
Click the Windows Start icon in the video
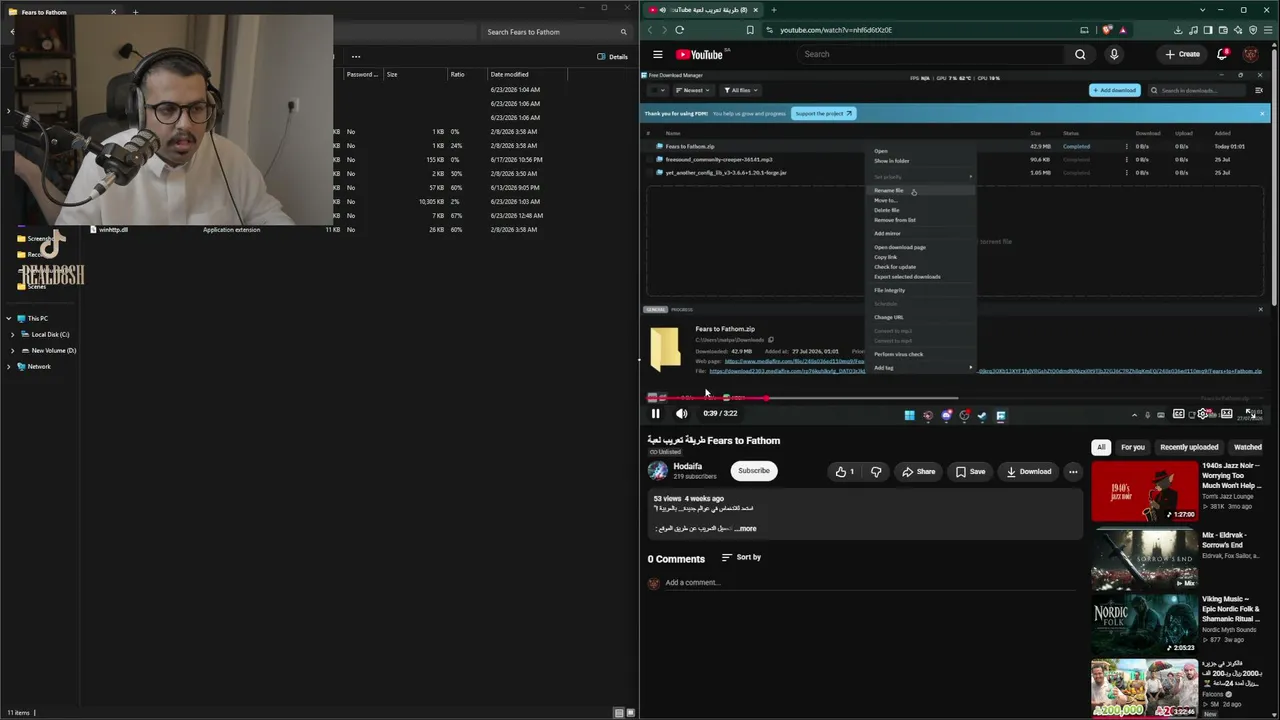[x=909, y=415]
